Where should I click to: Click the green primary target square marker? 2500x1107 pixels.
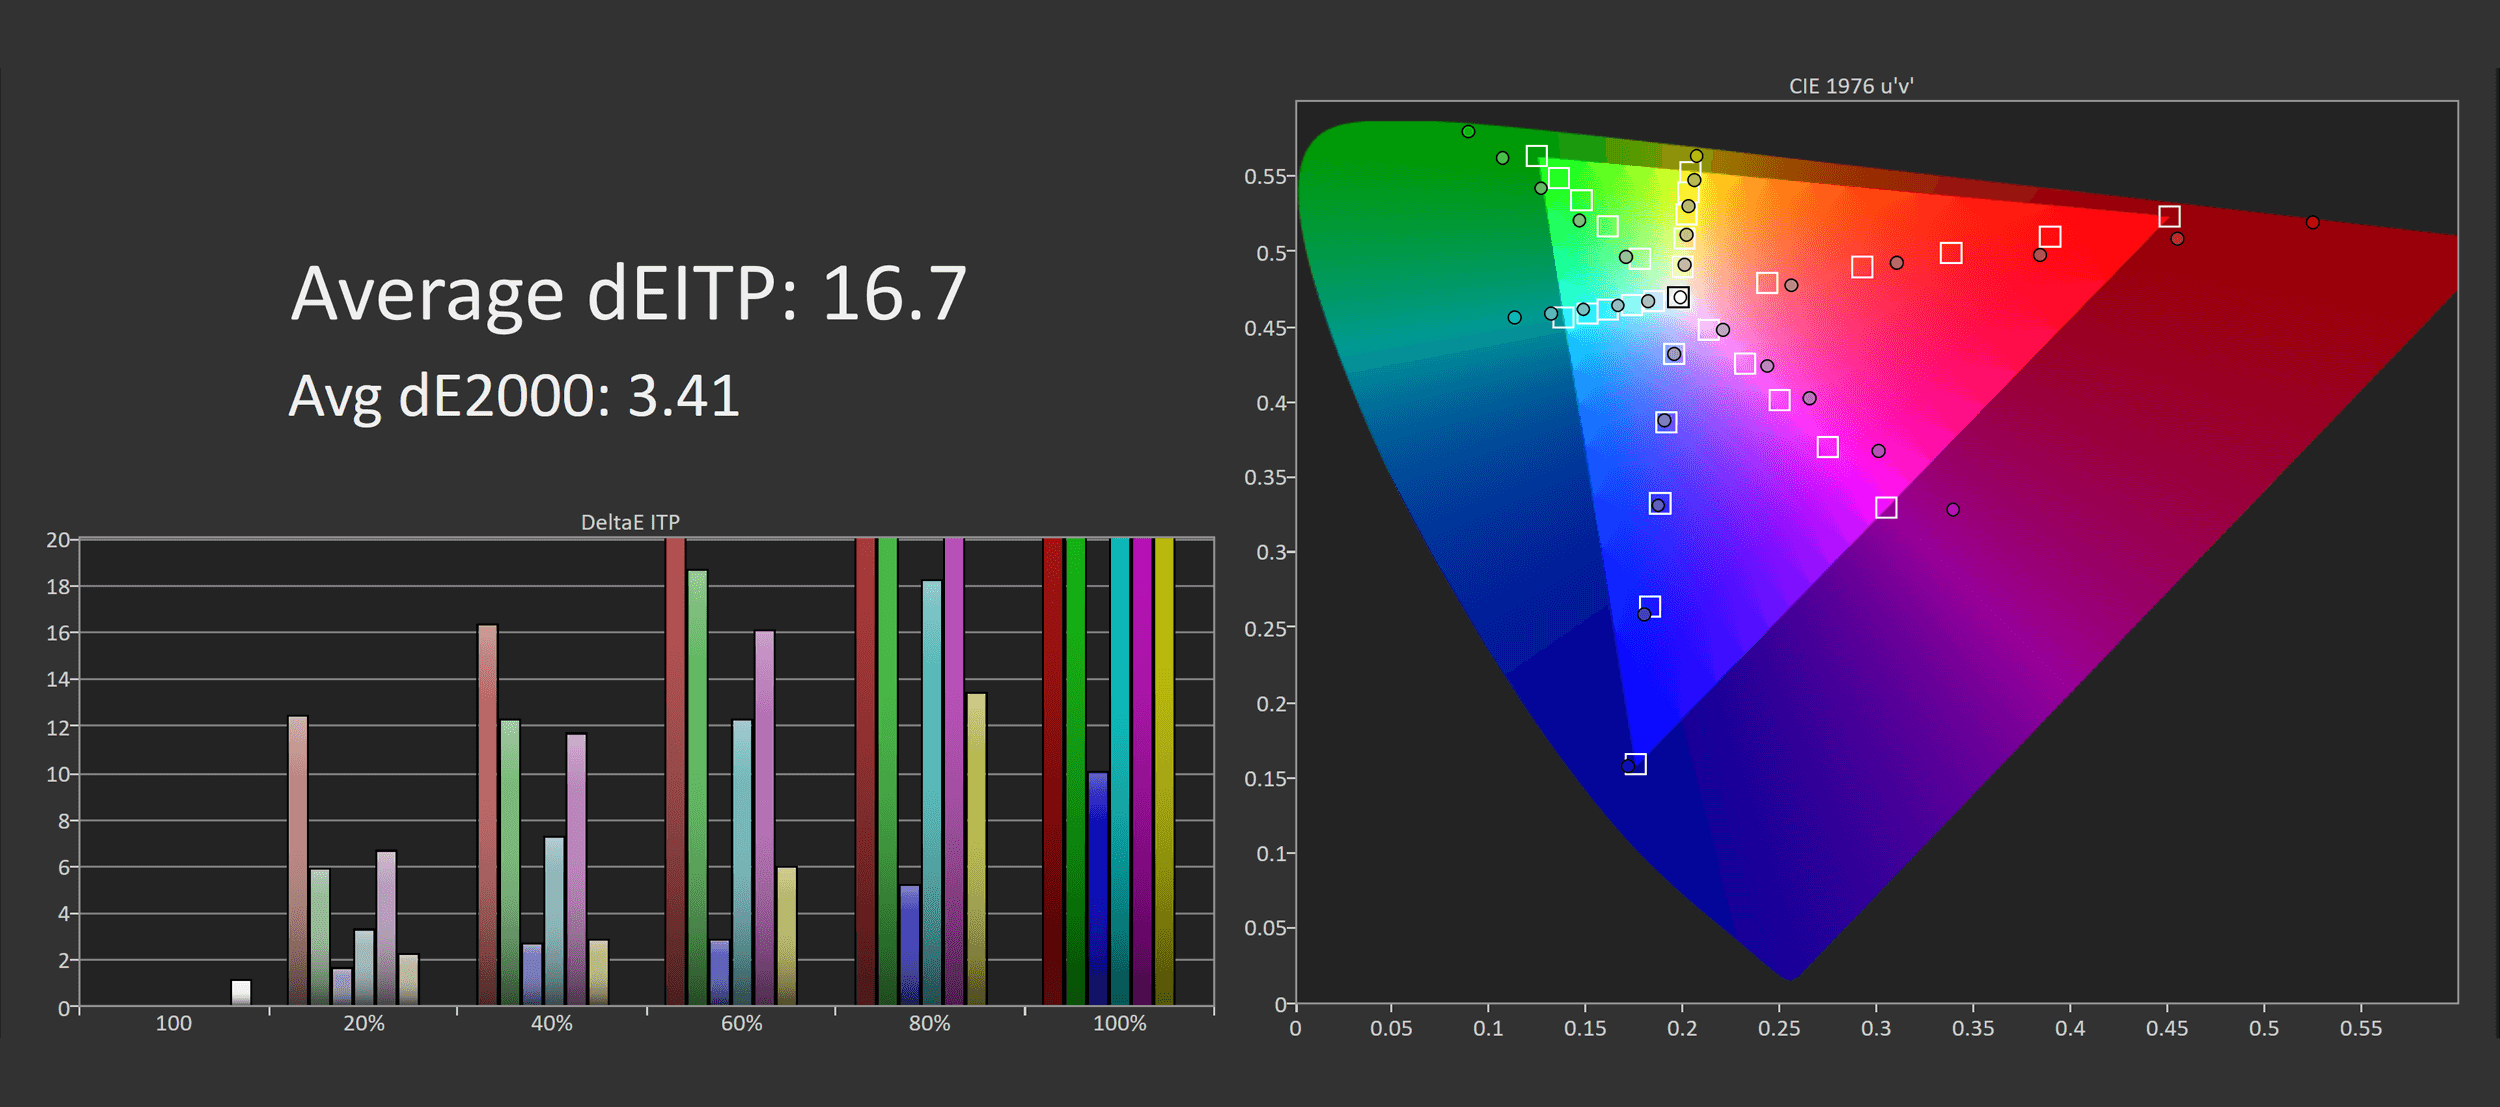pos(1537,156)
